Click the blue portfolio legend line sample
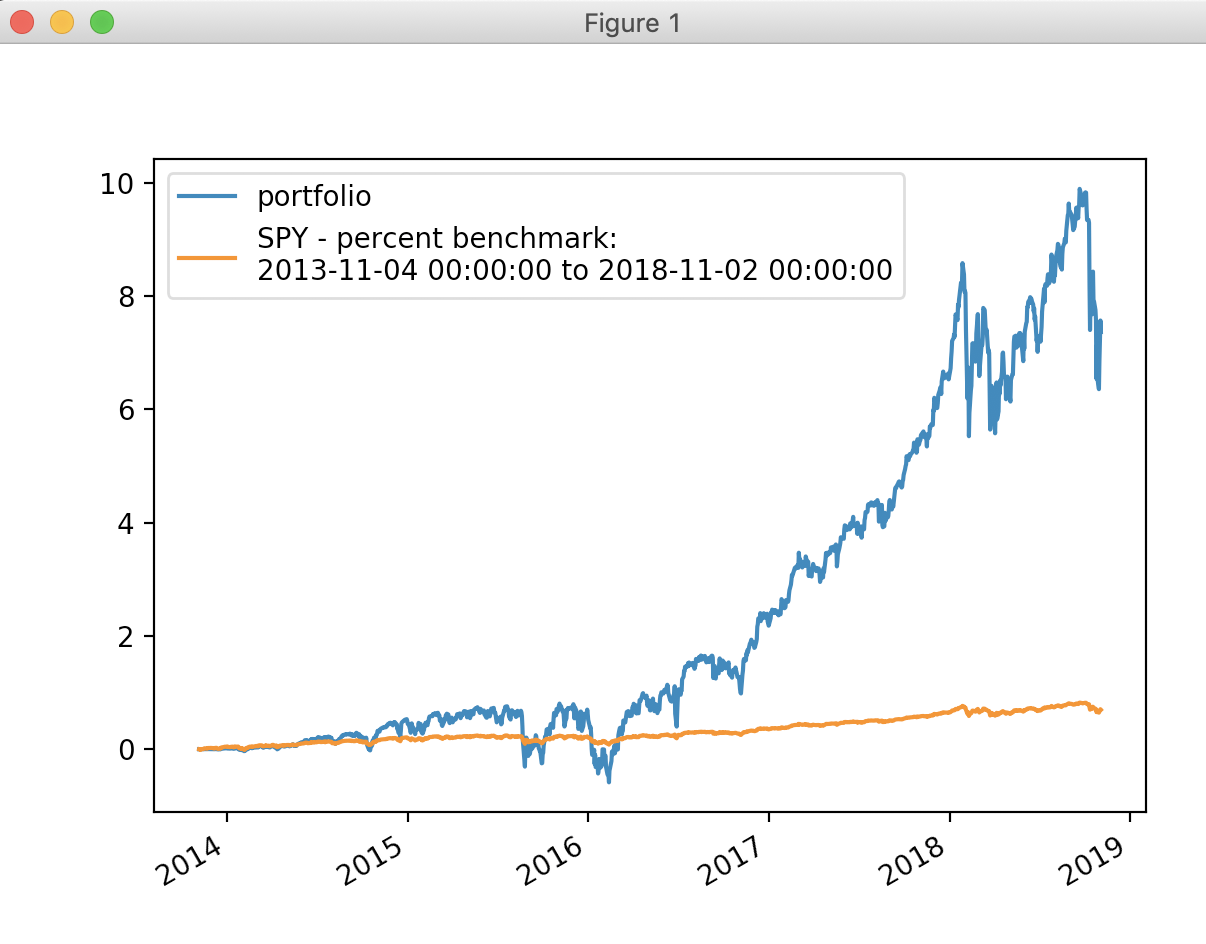This screenshot has width=1206, height=944. pos(208,197)
